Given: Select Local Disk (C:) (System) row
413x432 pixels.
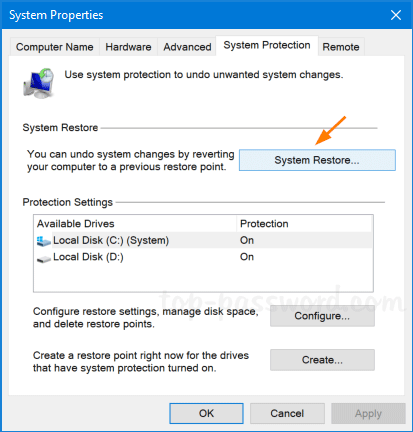Looking at the screenshot, I should tap(203, 240).
